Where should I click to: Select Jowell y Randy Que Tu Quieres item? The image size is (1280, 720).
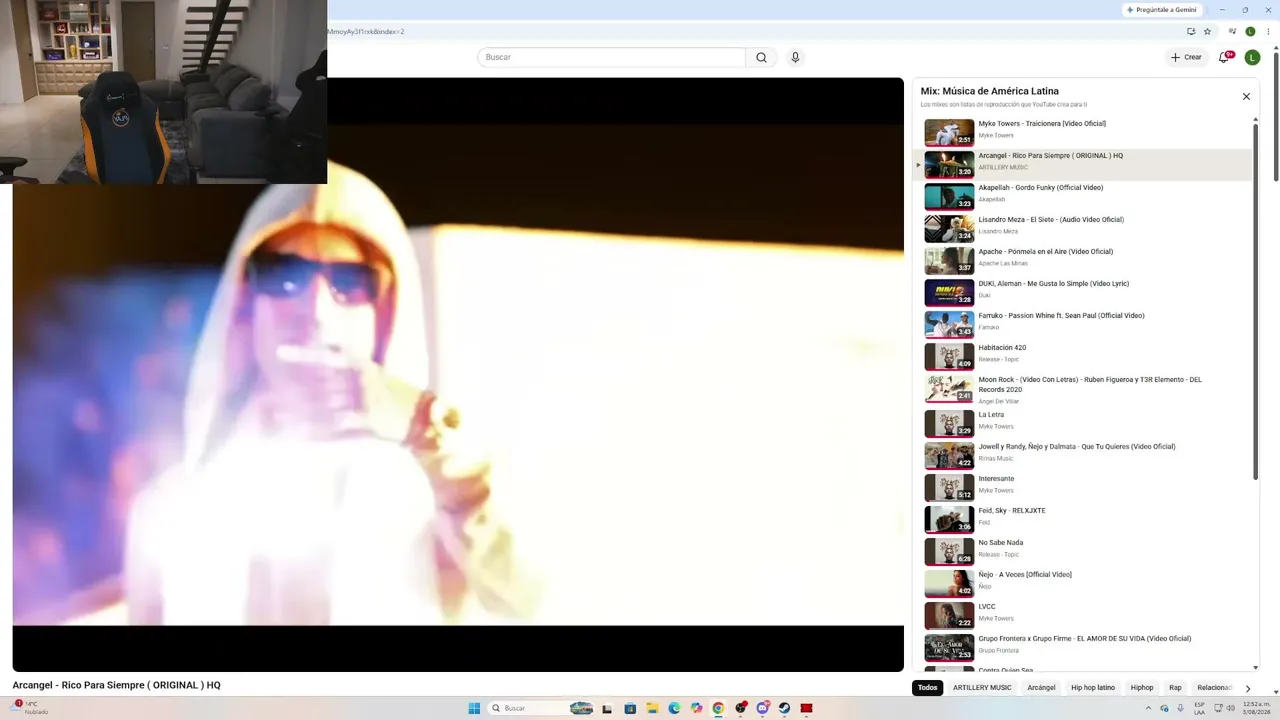point(1083,455)
